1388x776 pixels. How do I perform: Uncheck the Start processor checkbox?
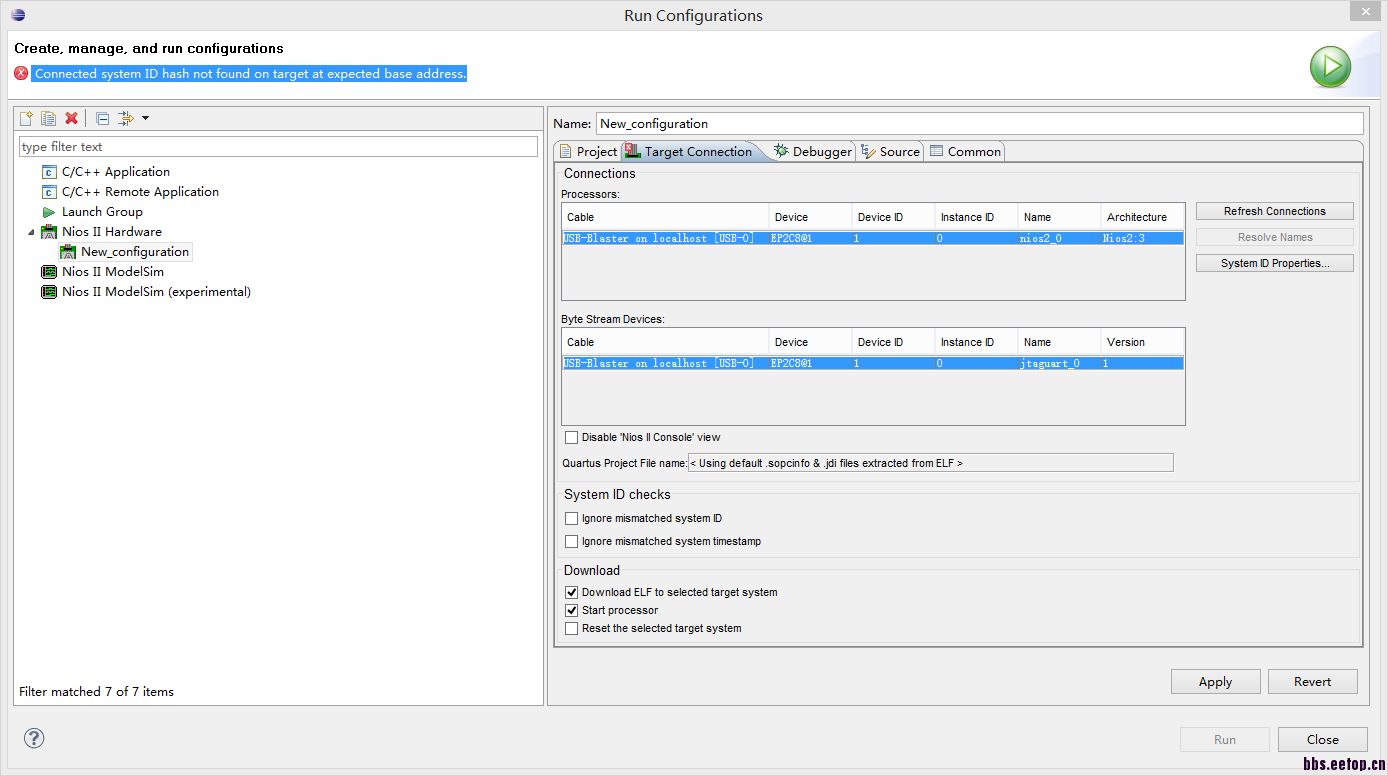coord(571,610)
